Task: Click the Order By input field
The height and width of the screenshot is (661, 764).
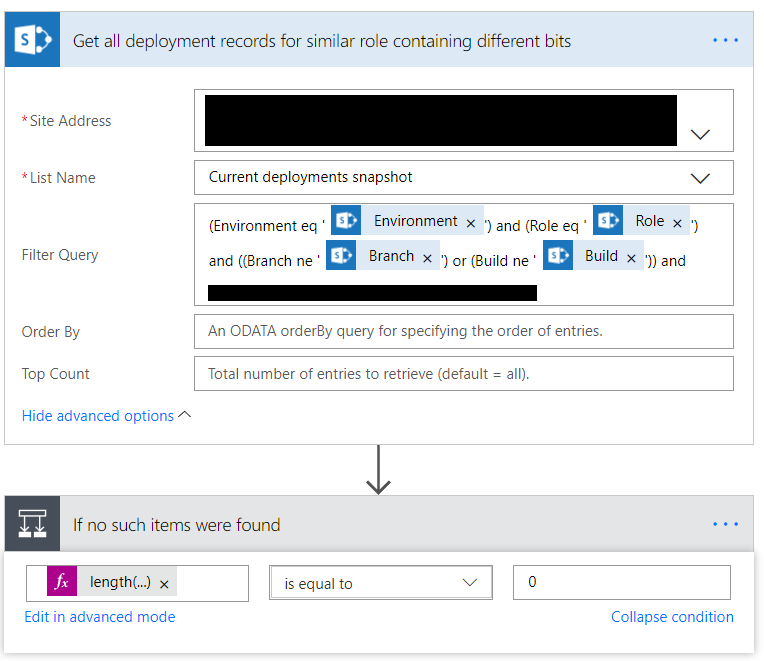Action: click(463, 331)
